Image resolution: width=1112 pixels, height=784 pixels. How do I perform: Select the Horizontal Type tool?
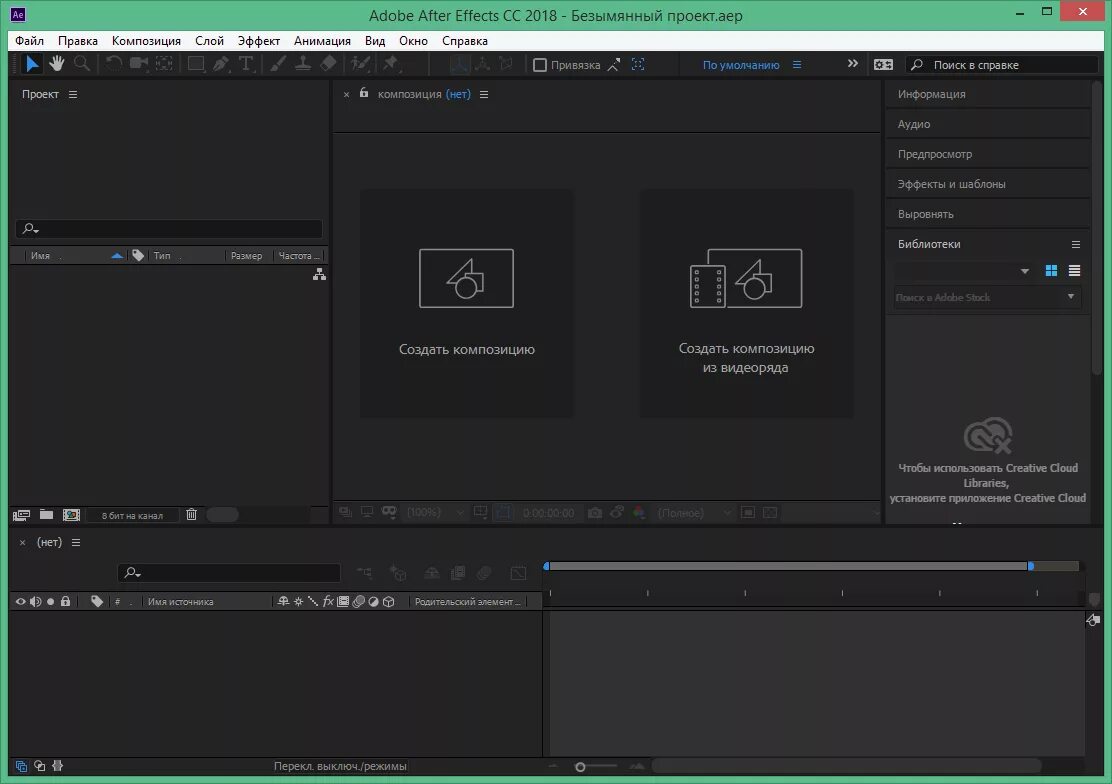pyautogui.click(x=245, y=63)
